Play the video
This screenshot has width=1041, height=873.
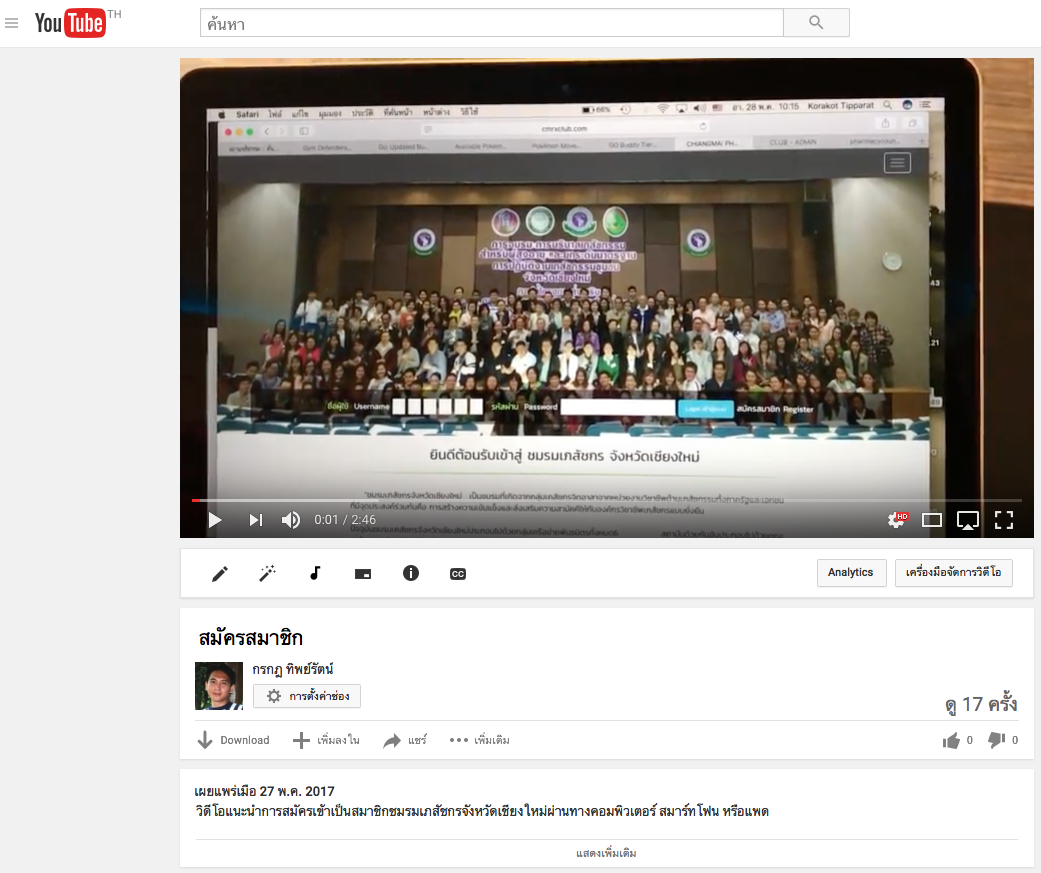(x=215, y=520)
